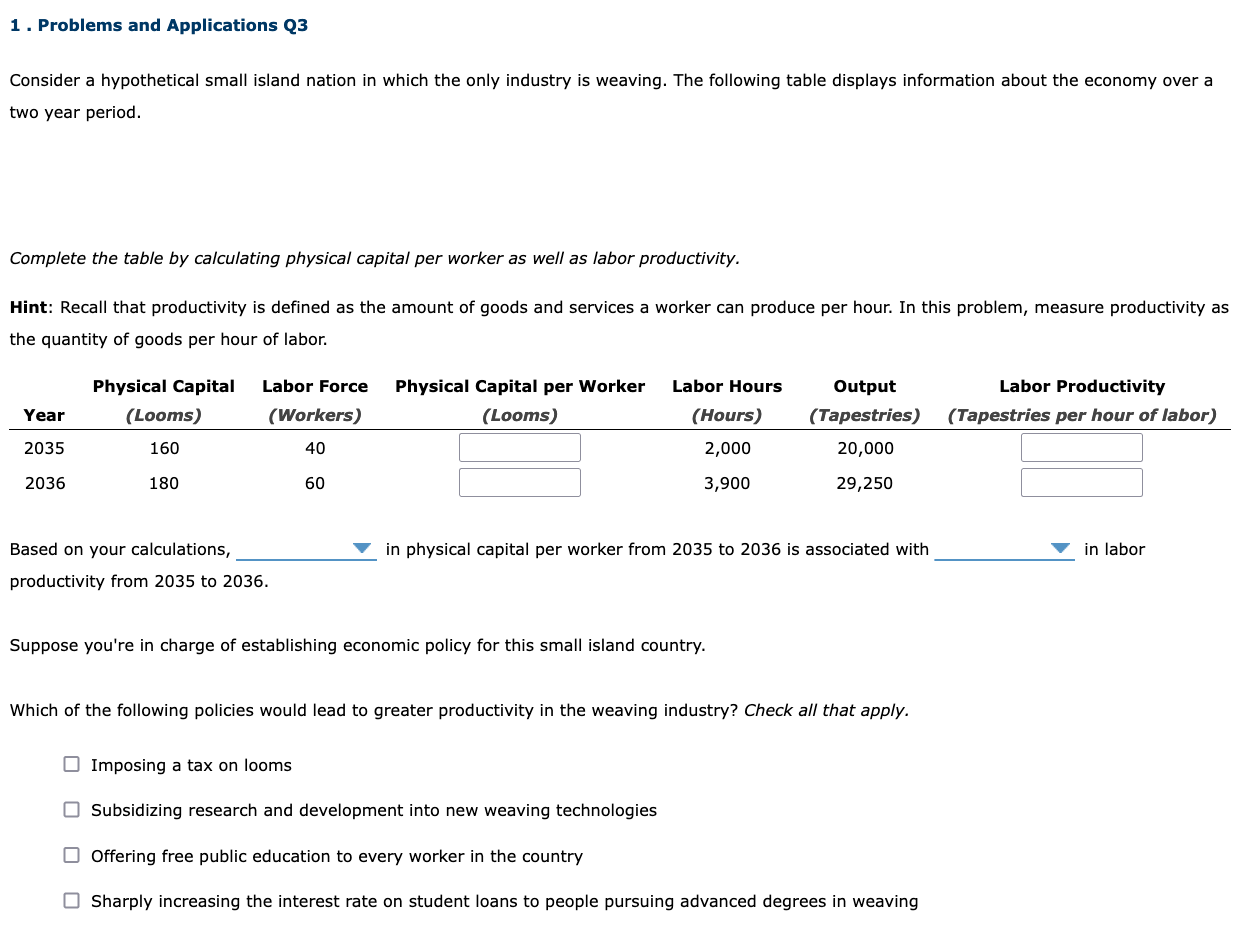Click the 2035 Physical Capital per Worker input box
The width and height of the screenshot is (1236, 942).
[x=519, y=447]
